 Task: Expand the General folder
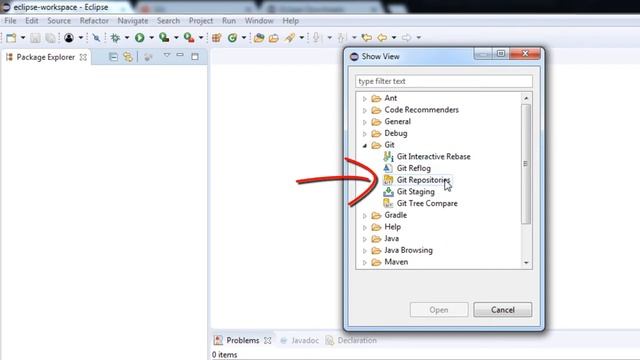pyautogui.click(x=364, y=122)
